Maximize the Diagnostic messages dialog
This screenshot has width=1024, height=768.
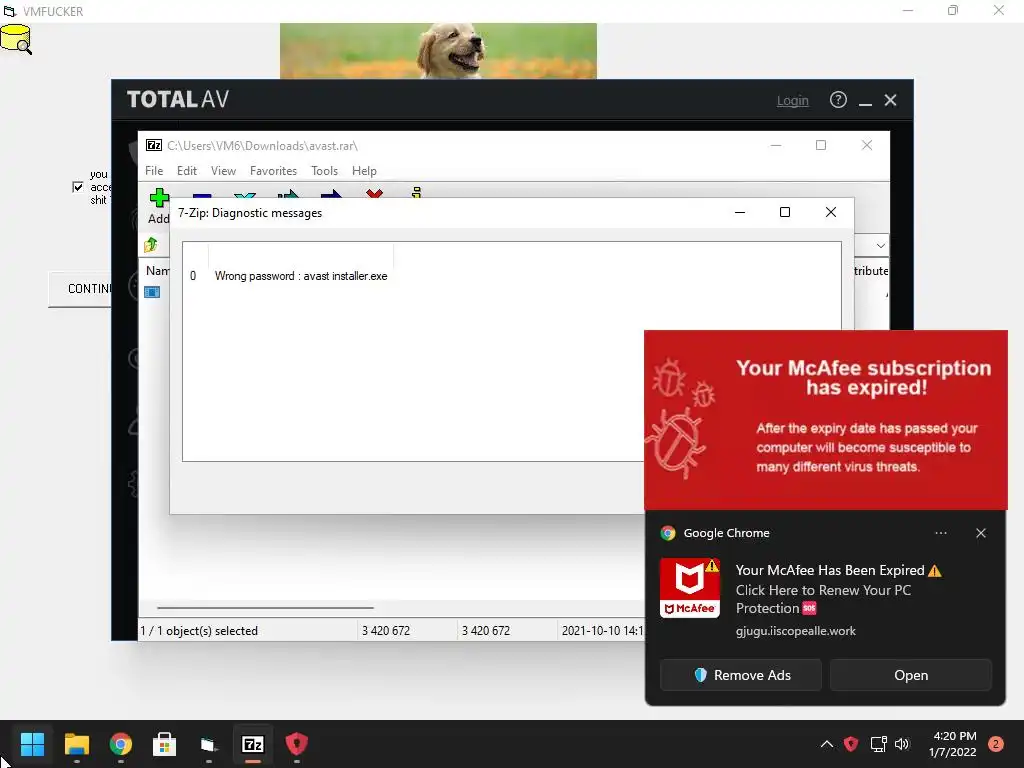tap(785, 212)
